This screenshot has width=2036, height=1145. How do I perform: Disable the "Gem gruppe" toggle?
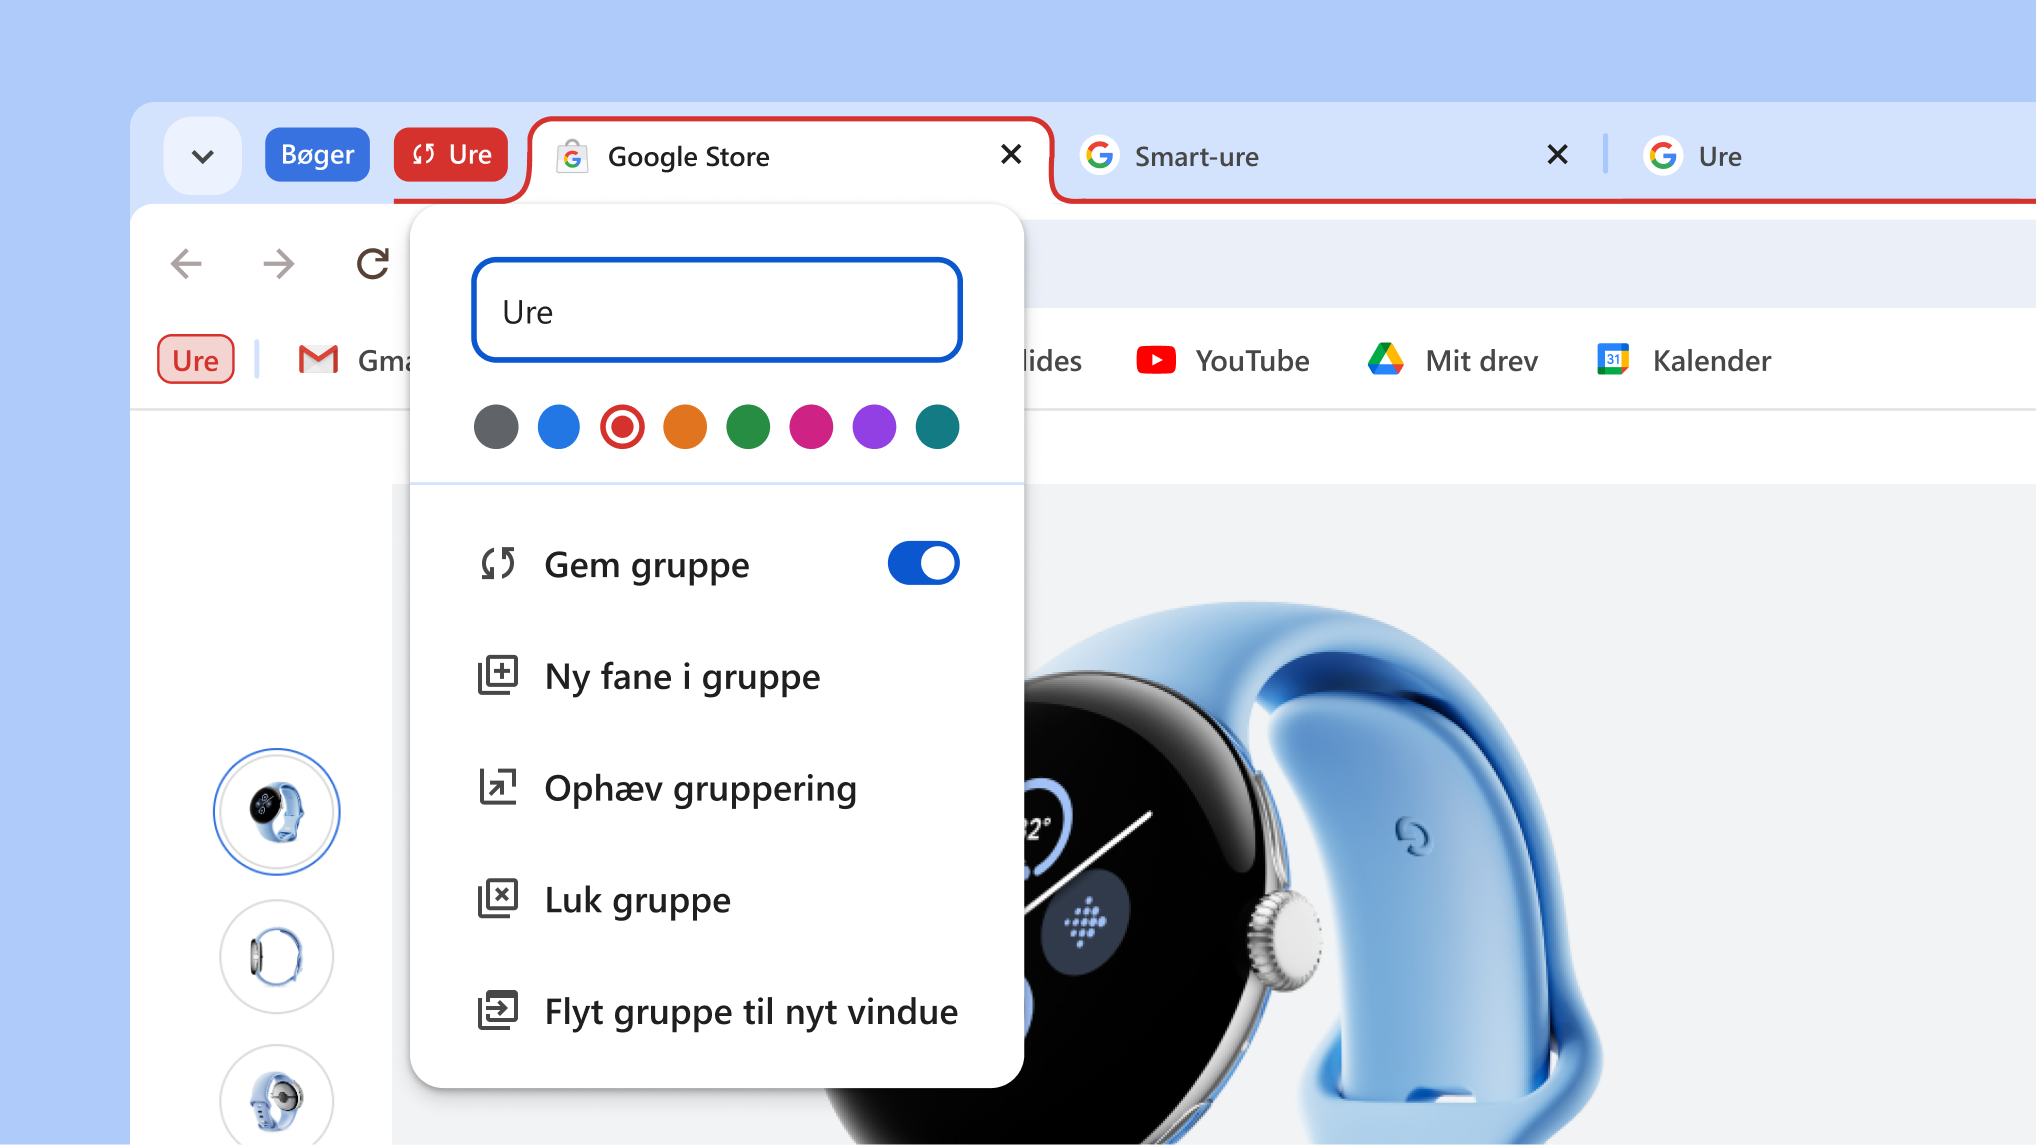pyautogui.click(x=922, y=563)
